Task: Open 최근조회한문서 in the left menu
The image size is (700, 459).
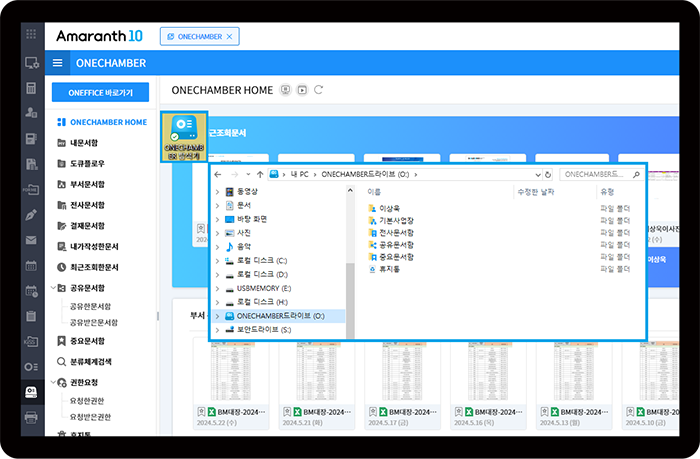Action: click(x=88, y=267)
